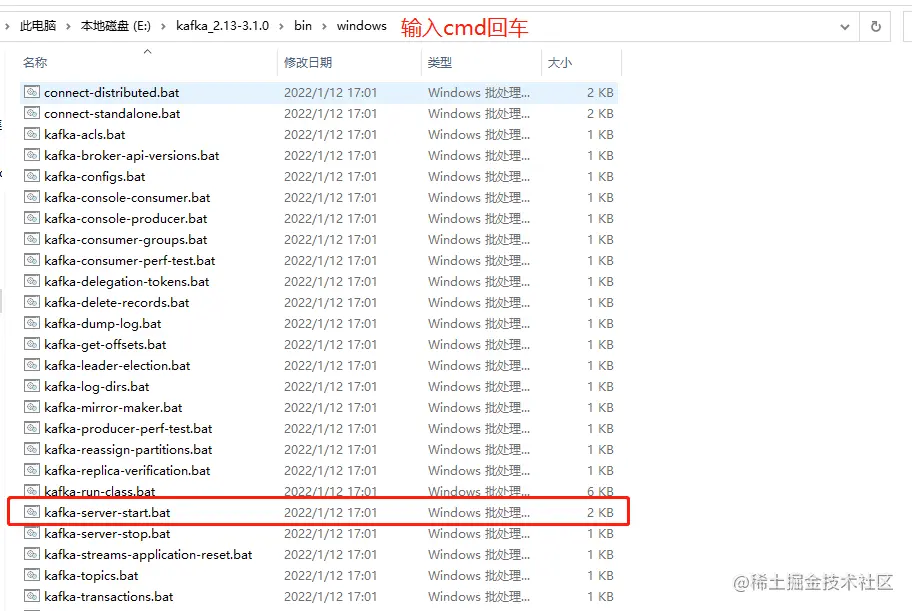Click the kafka-consumer-perf-test.bat file icon
The width and height of the screenshot is (912, 611).
(32, 260)
